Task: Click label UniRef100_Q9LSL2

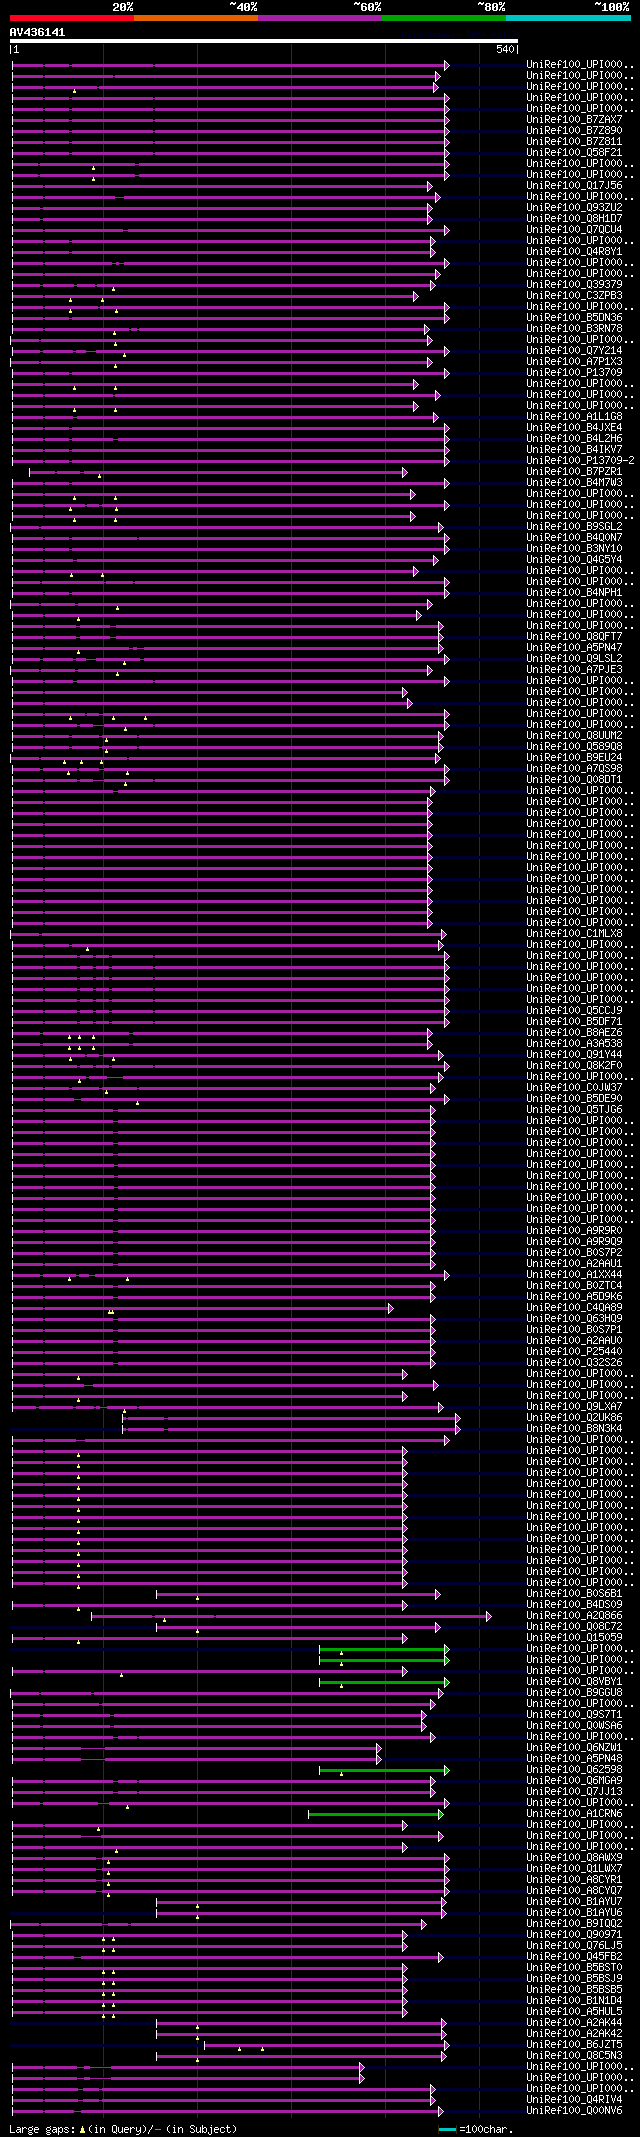Action: point(574,659)
